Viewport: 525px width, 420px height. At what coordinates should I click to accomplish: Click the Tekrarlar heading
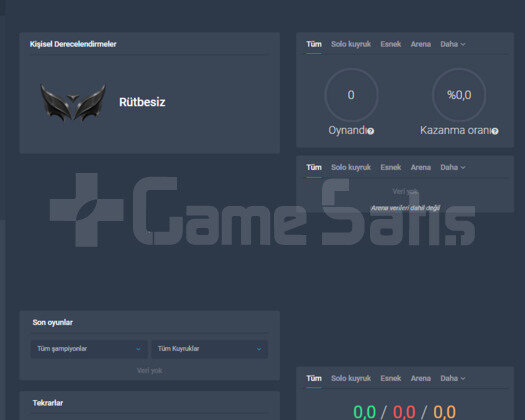(48, 403)
